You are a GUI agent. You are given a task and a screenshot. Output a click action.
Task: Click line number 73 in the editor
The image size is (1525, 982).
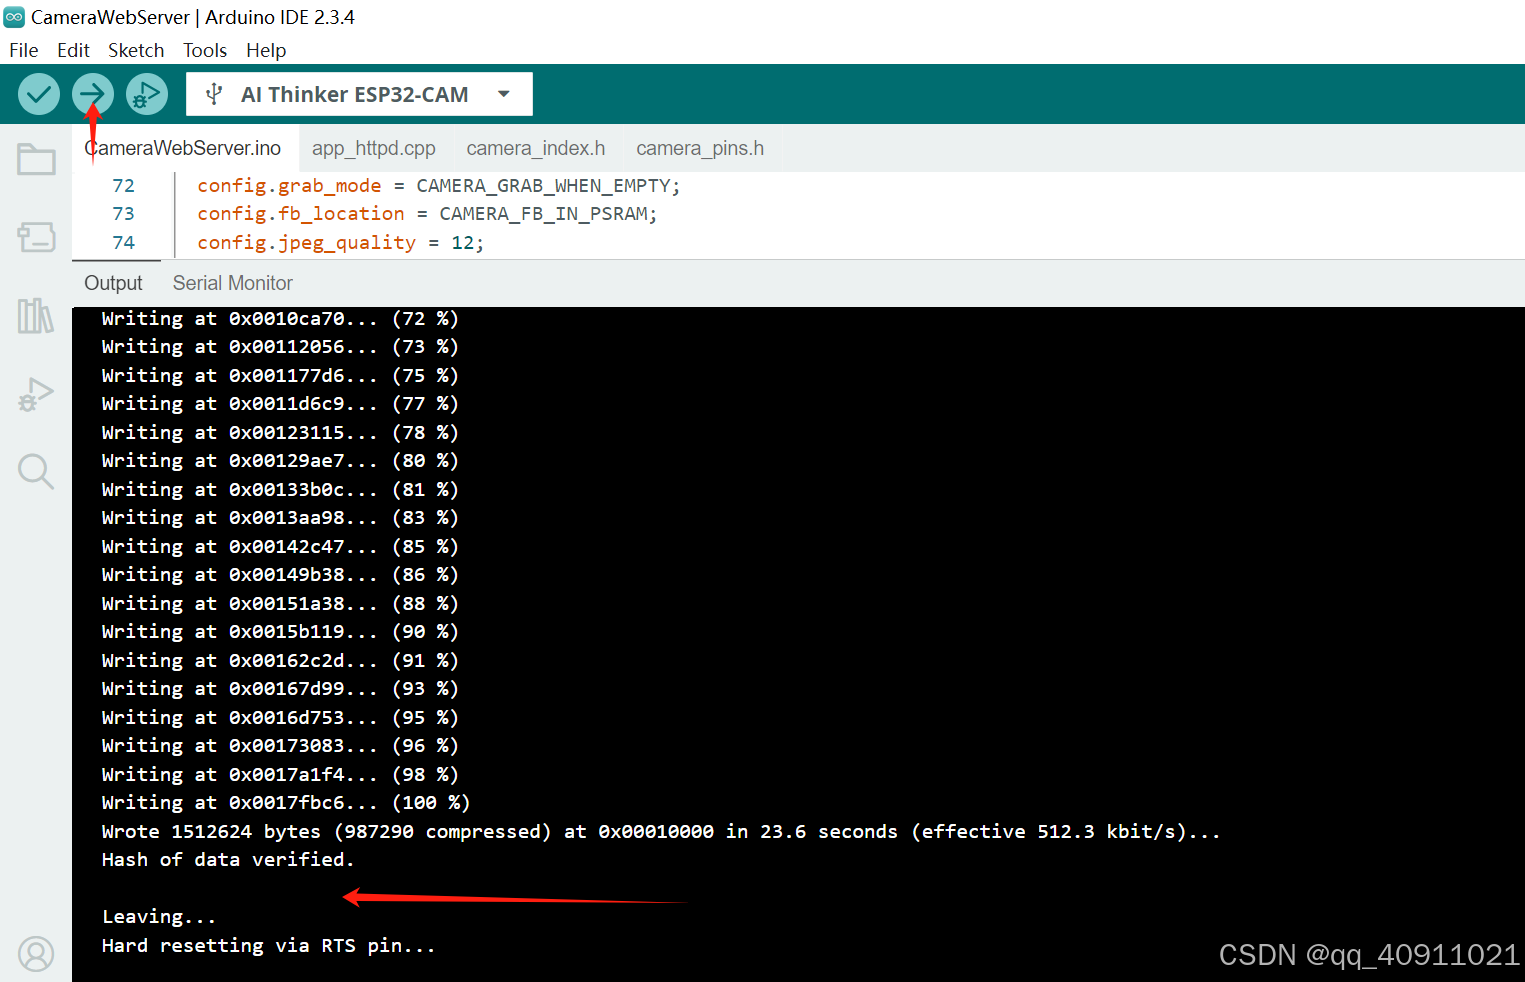click(x=123, y=213)
